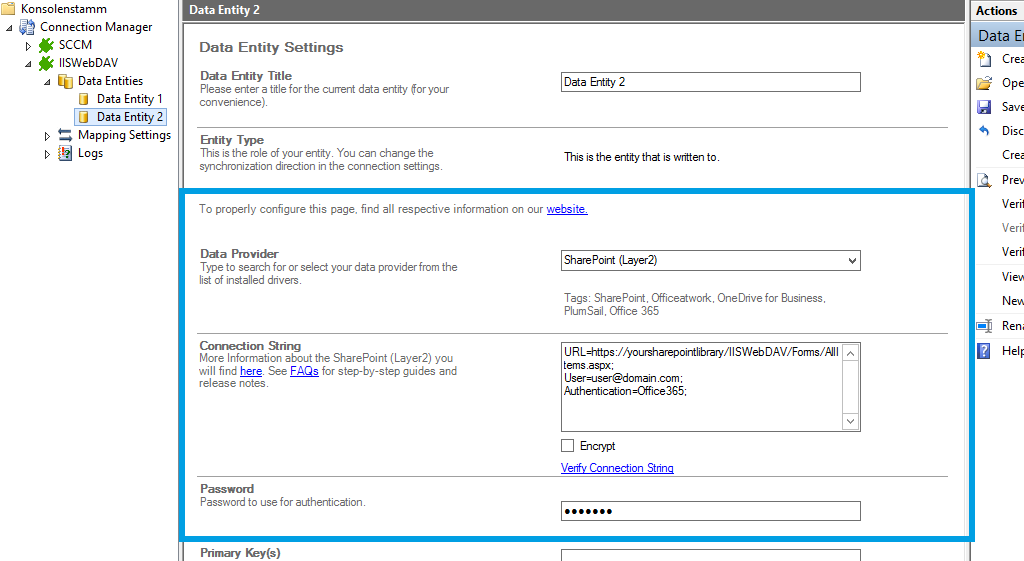
Task: Click the Password input field
Action: tap(710, 511)
